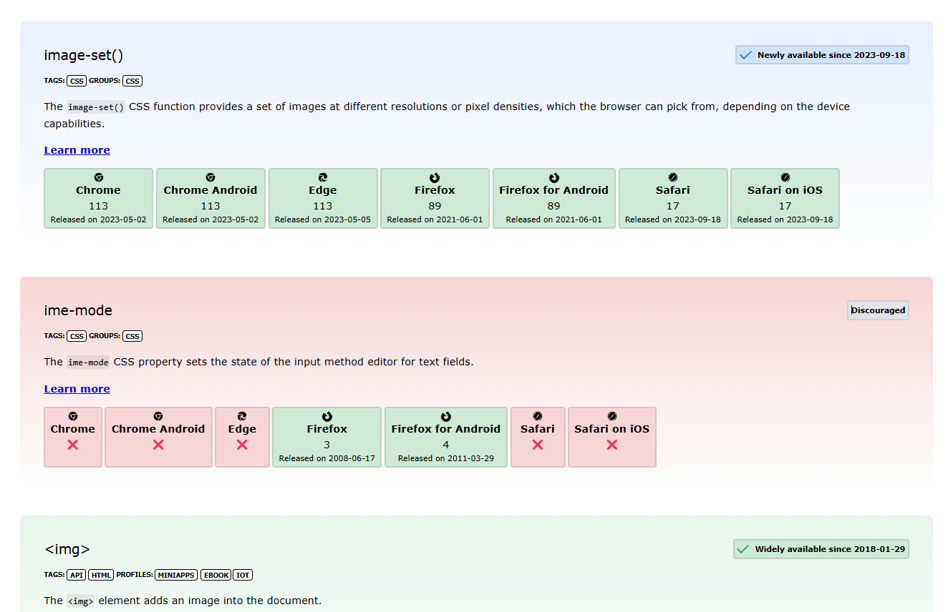
Task: Click the Discouraged badge on ime-mode
Action: point(878,310)
